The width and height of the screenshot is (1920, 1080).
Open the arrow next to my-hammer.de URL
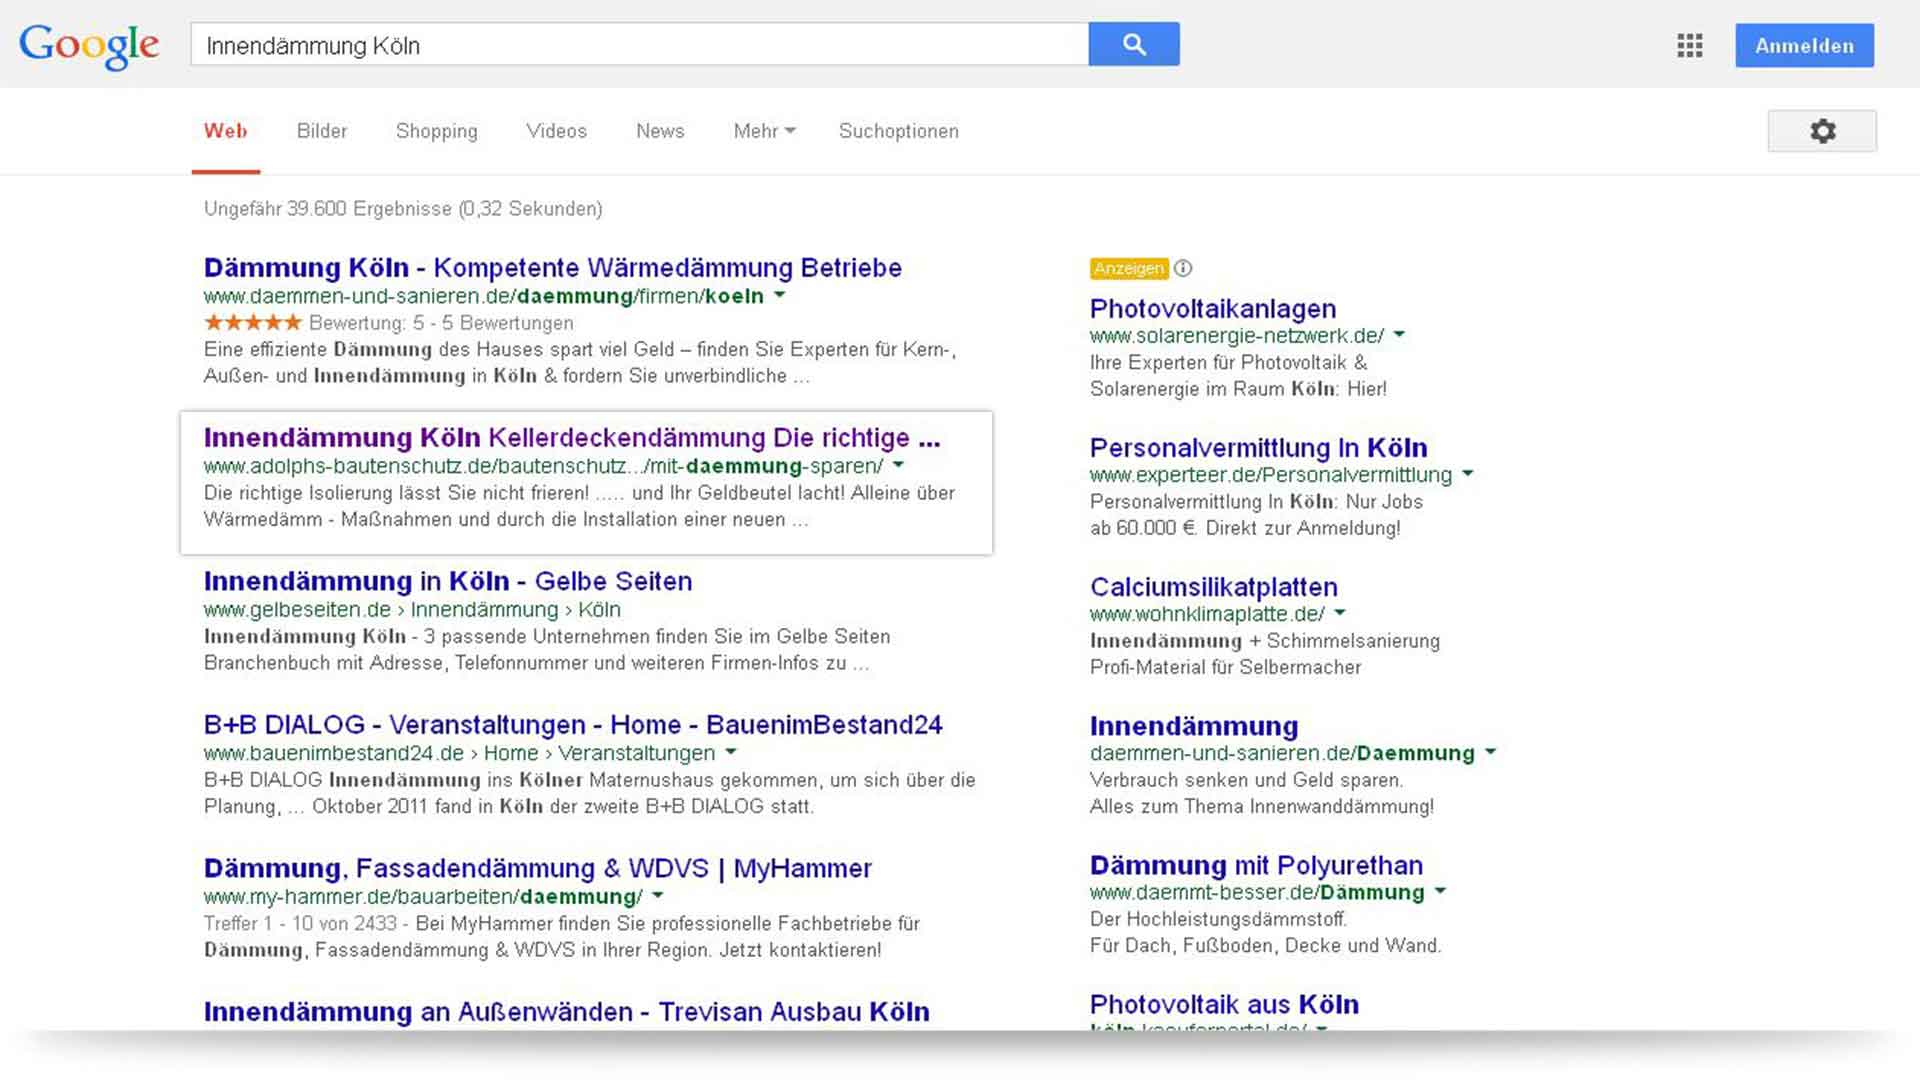click(658, 896)
